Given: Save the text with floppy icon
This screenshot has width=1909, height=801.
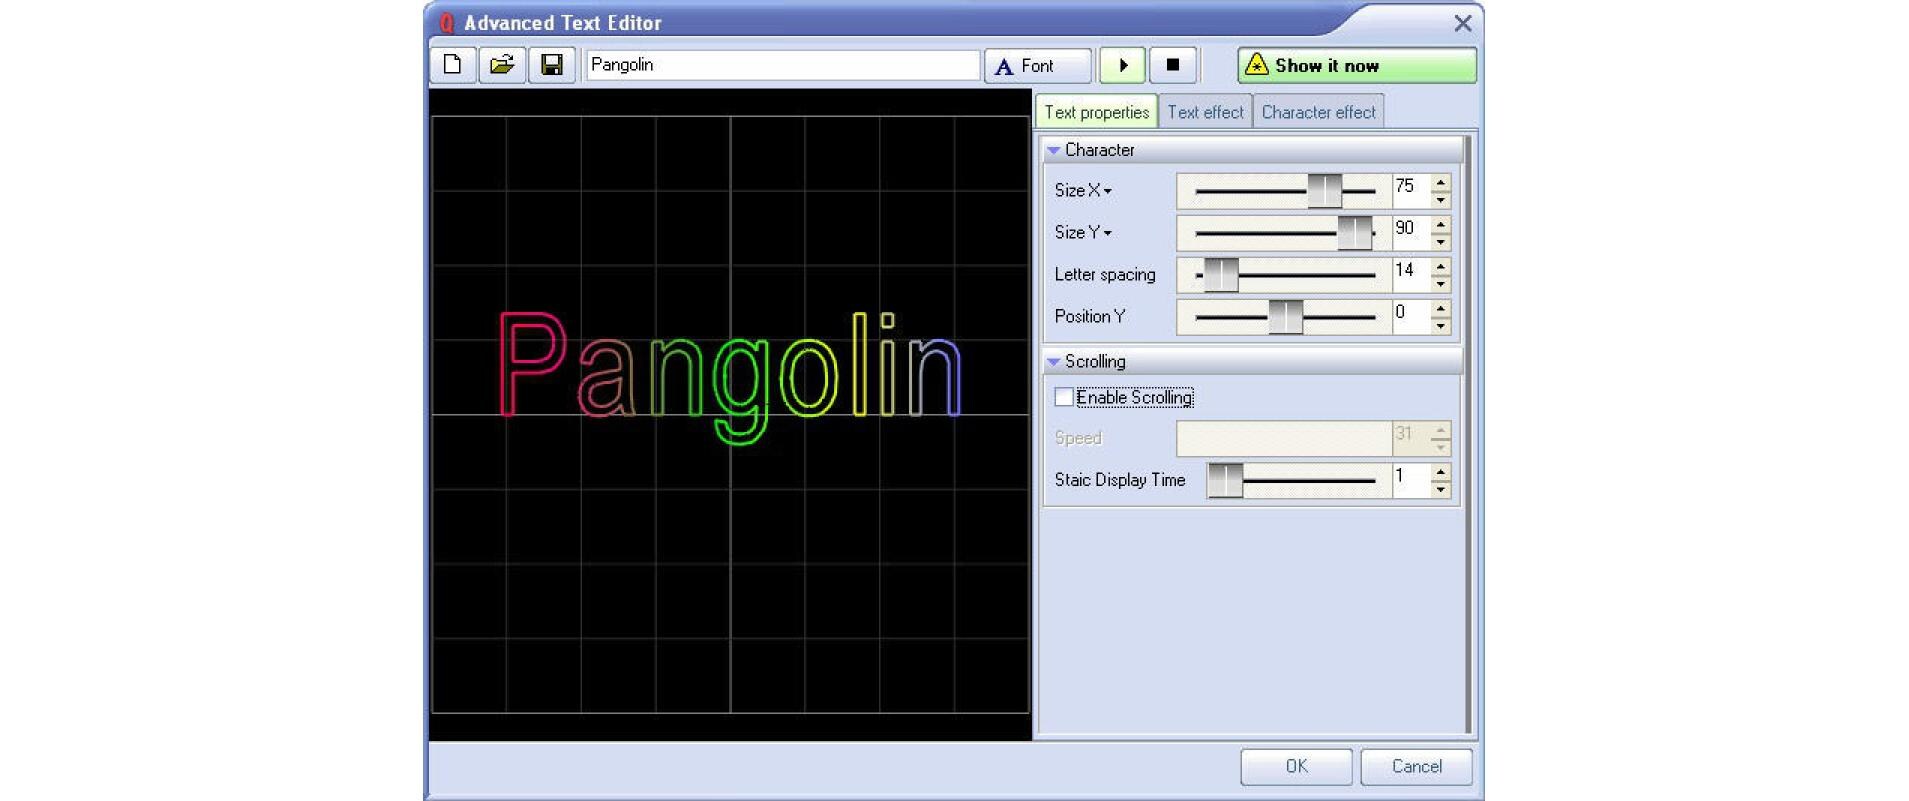Looking at the screenshot, I should (551, 65).
